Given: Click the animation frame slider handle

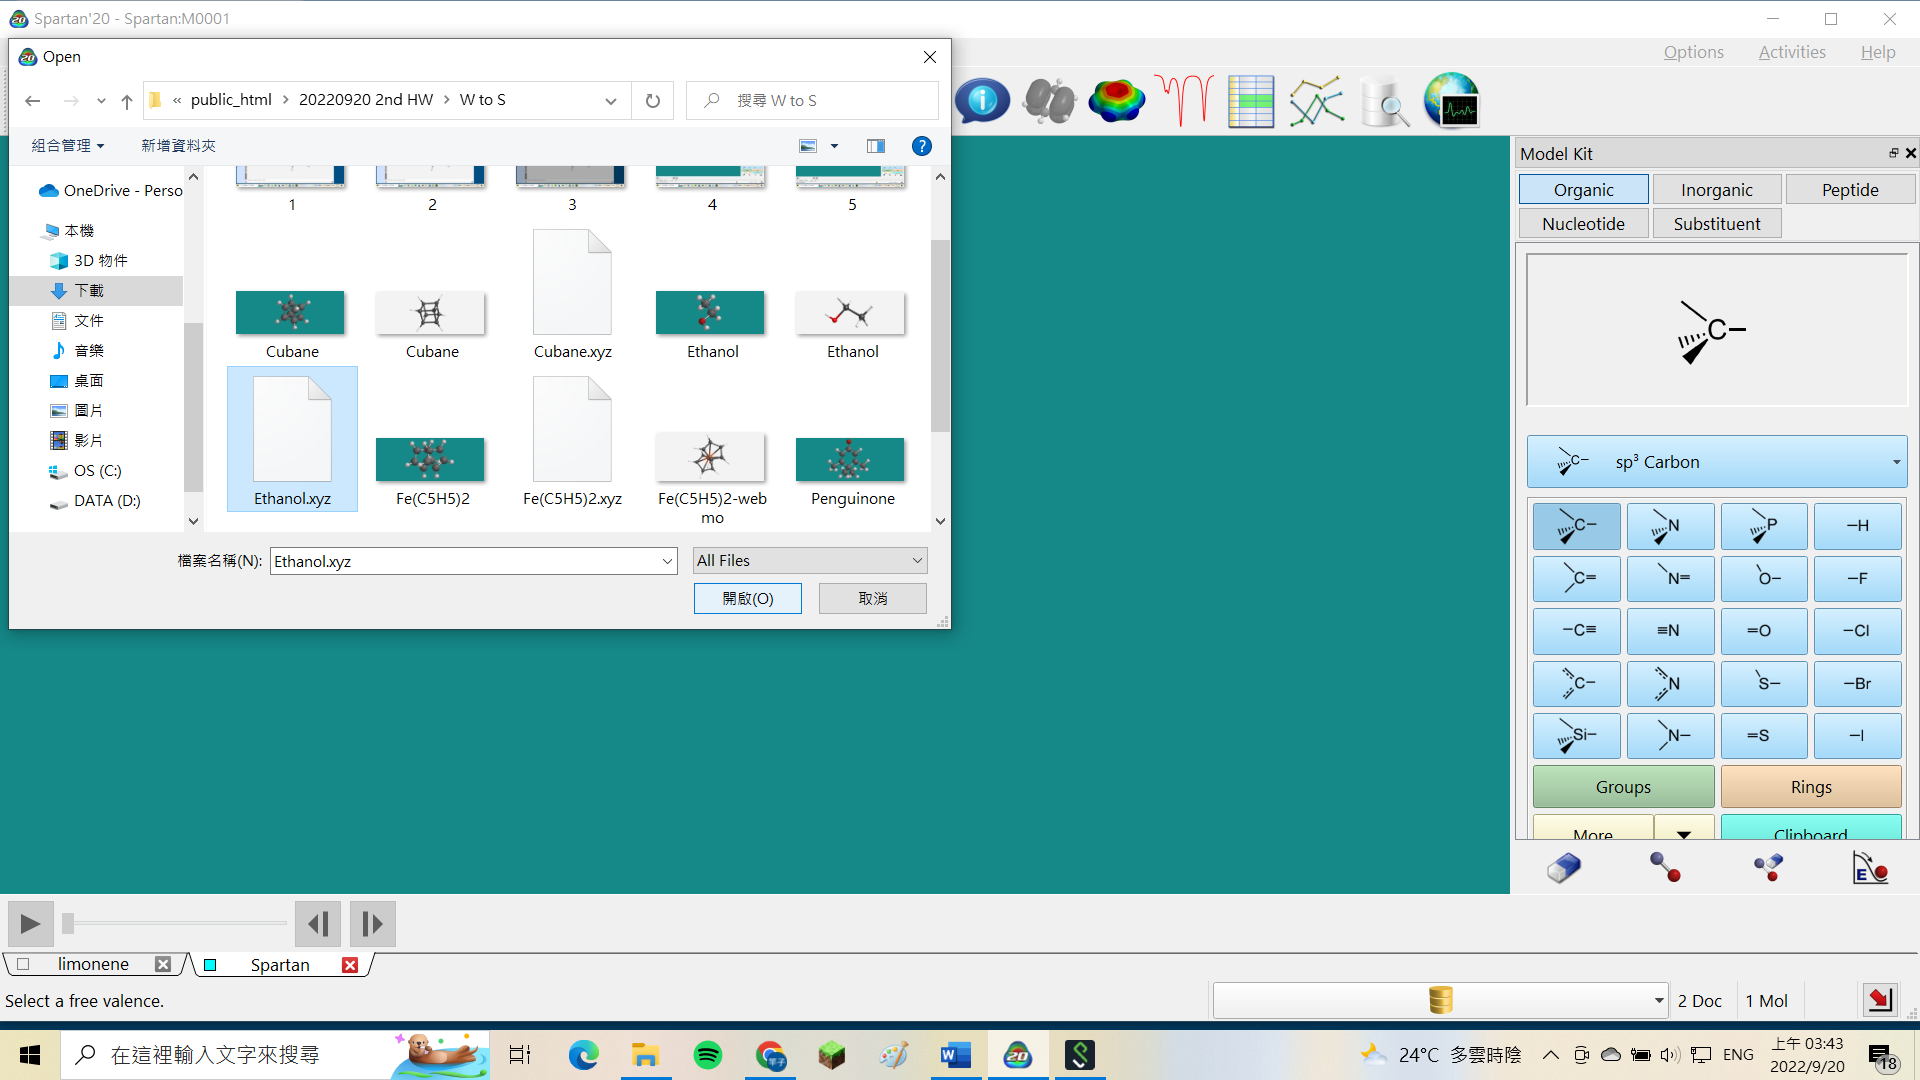Looking at the screenshot, I should point(68,923).
